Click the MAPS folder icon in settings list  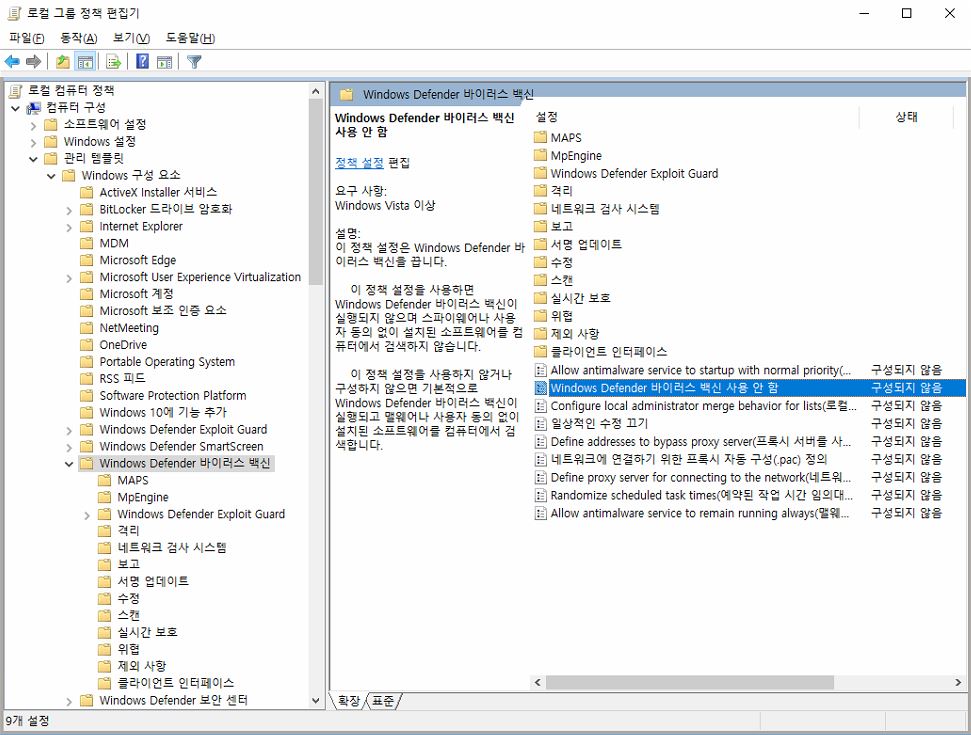[x=541, y=137]
